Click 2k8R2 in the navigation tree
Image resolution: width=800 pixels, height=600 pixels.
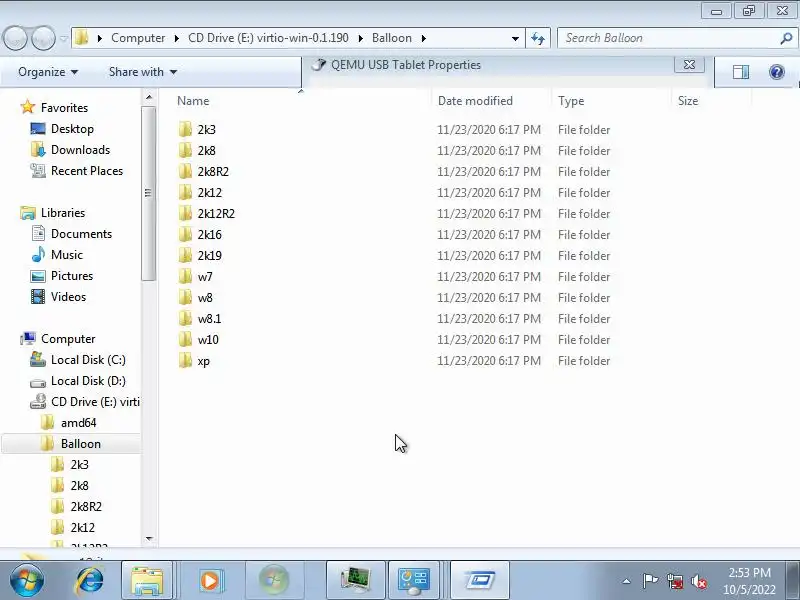(77, 506)
